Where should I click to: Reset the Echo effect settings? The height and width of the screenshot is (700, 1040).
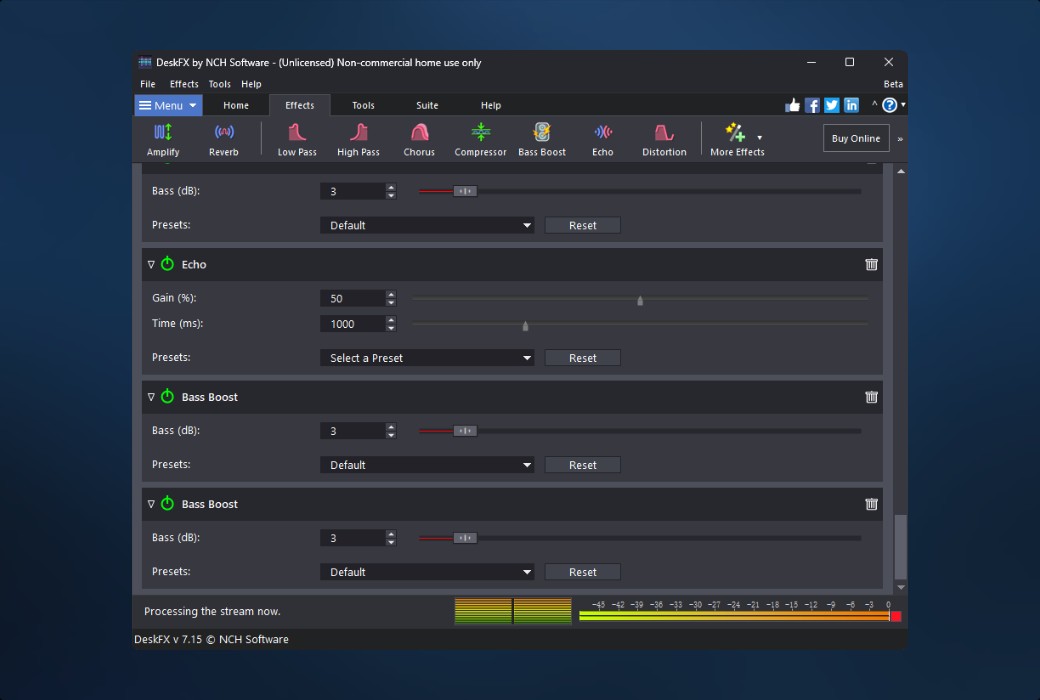coord(582,358)
